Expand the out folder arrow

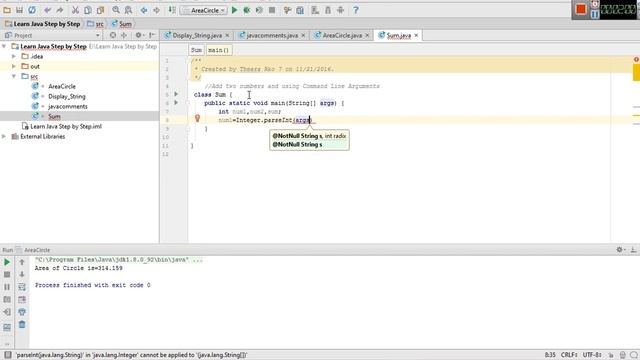[x=14, y=66]
